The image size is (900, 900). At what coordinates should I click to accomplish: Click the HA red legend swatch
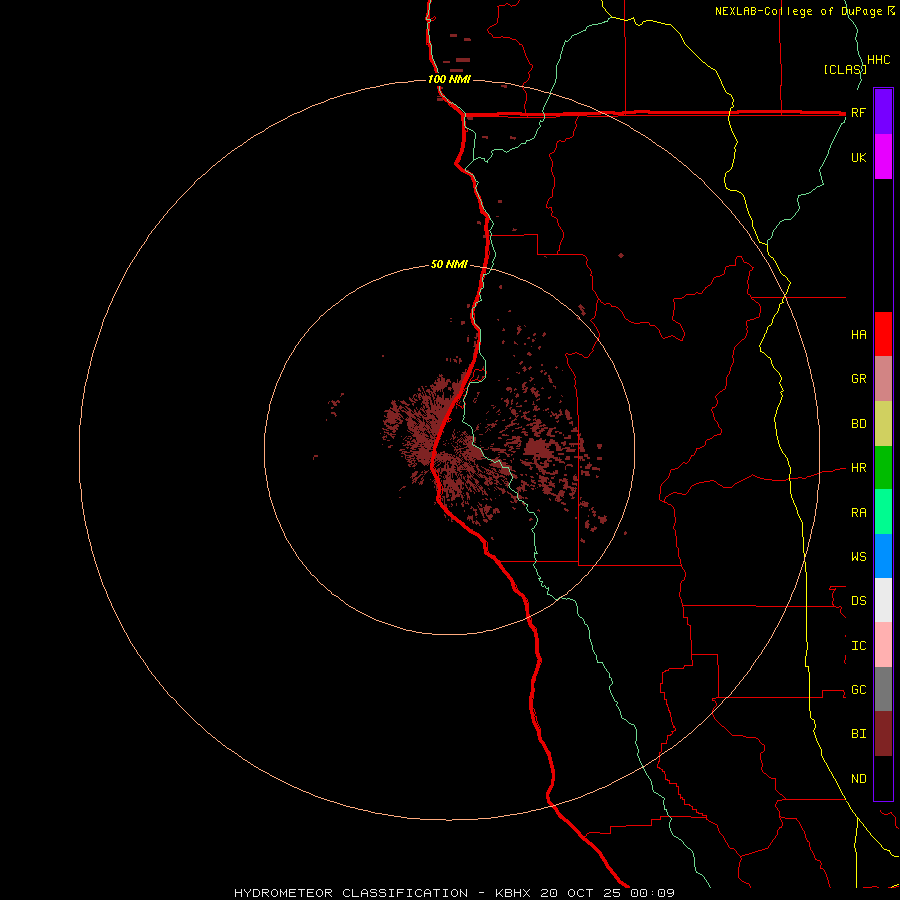pyautogui.click(x=883, y=334)
